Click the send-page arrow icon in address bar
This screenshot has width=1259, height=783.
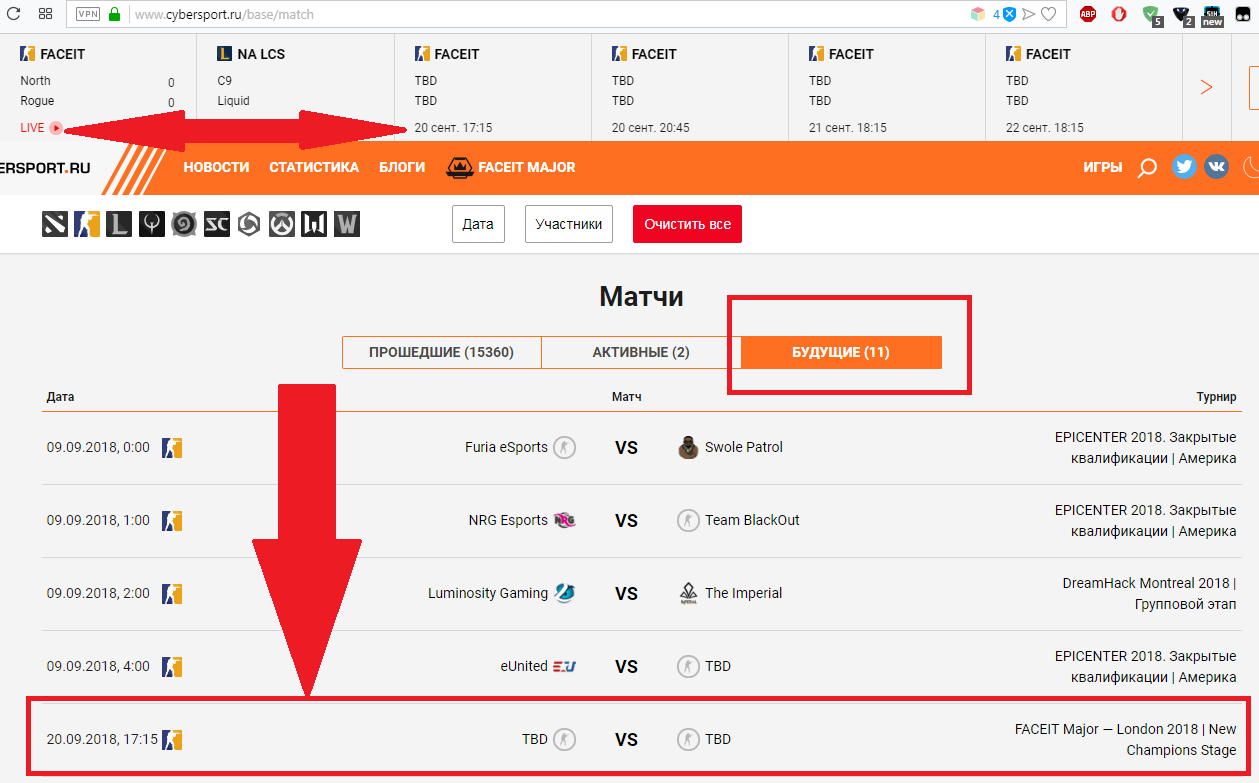pyautogui.click(x=1029, y=14)
